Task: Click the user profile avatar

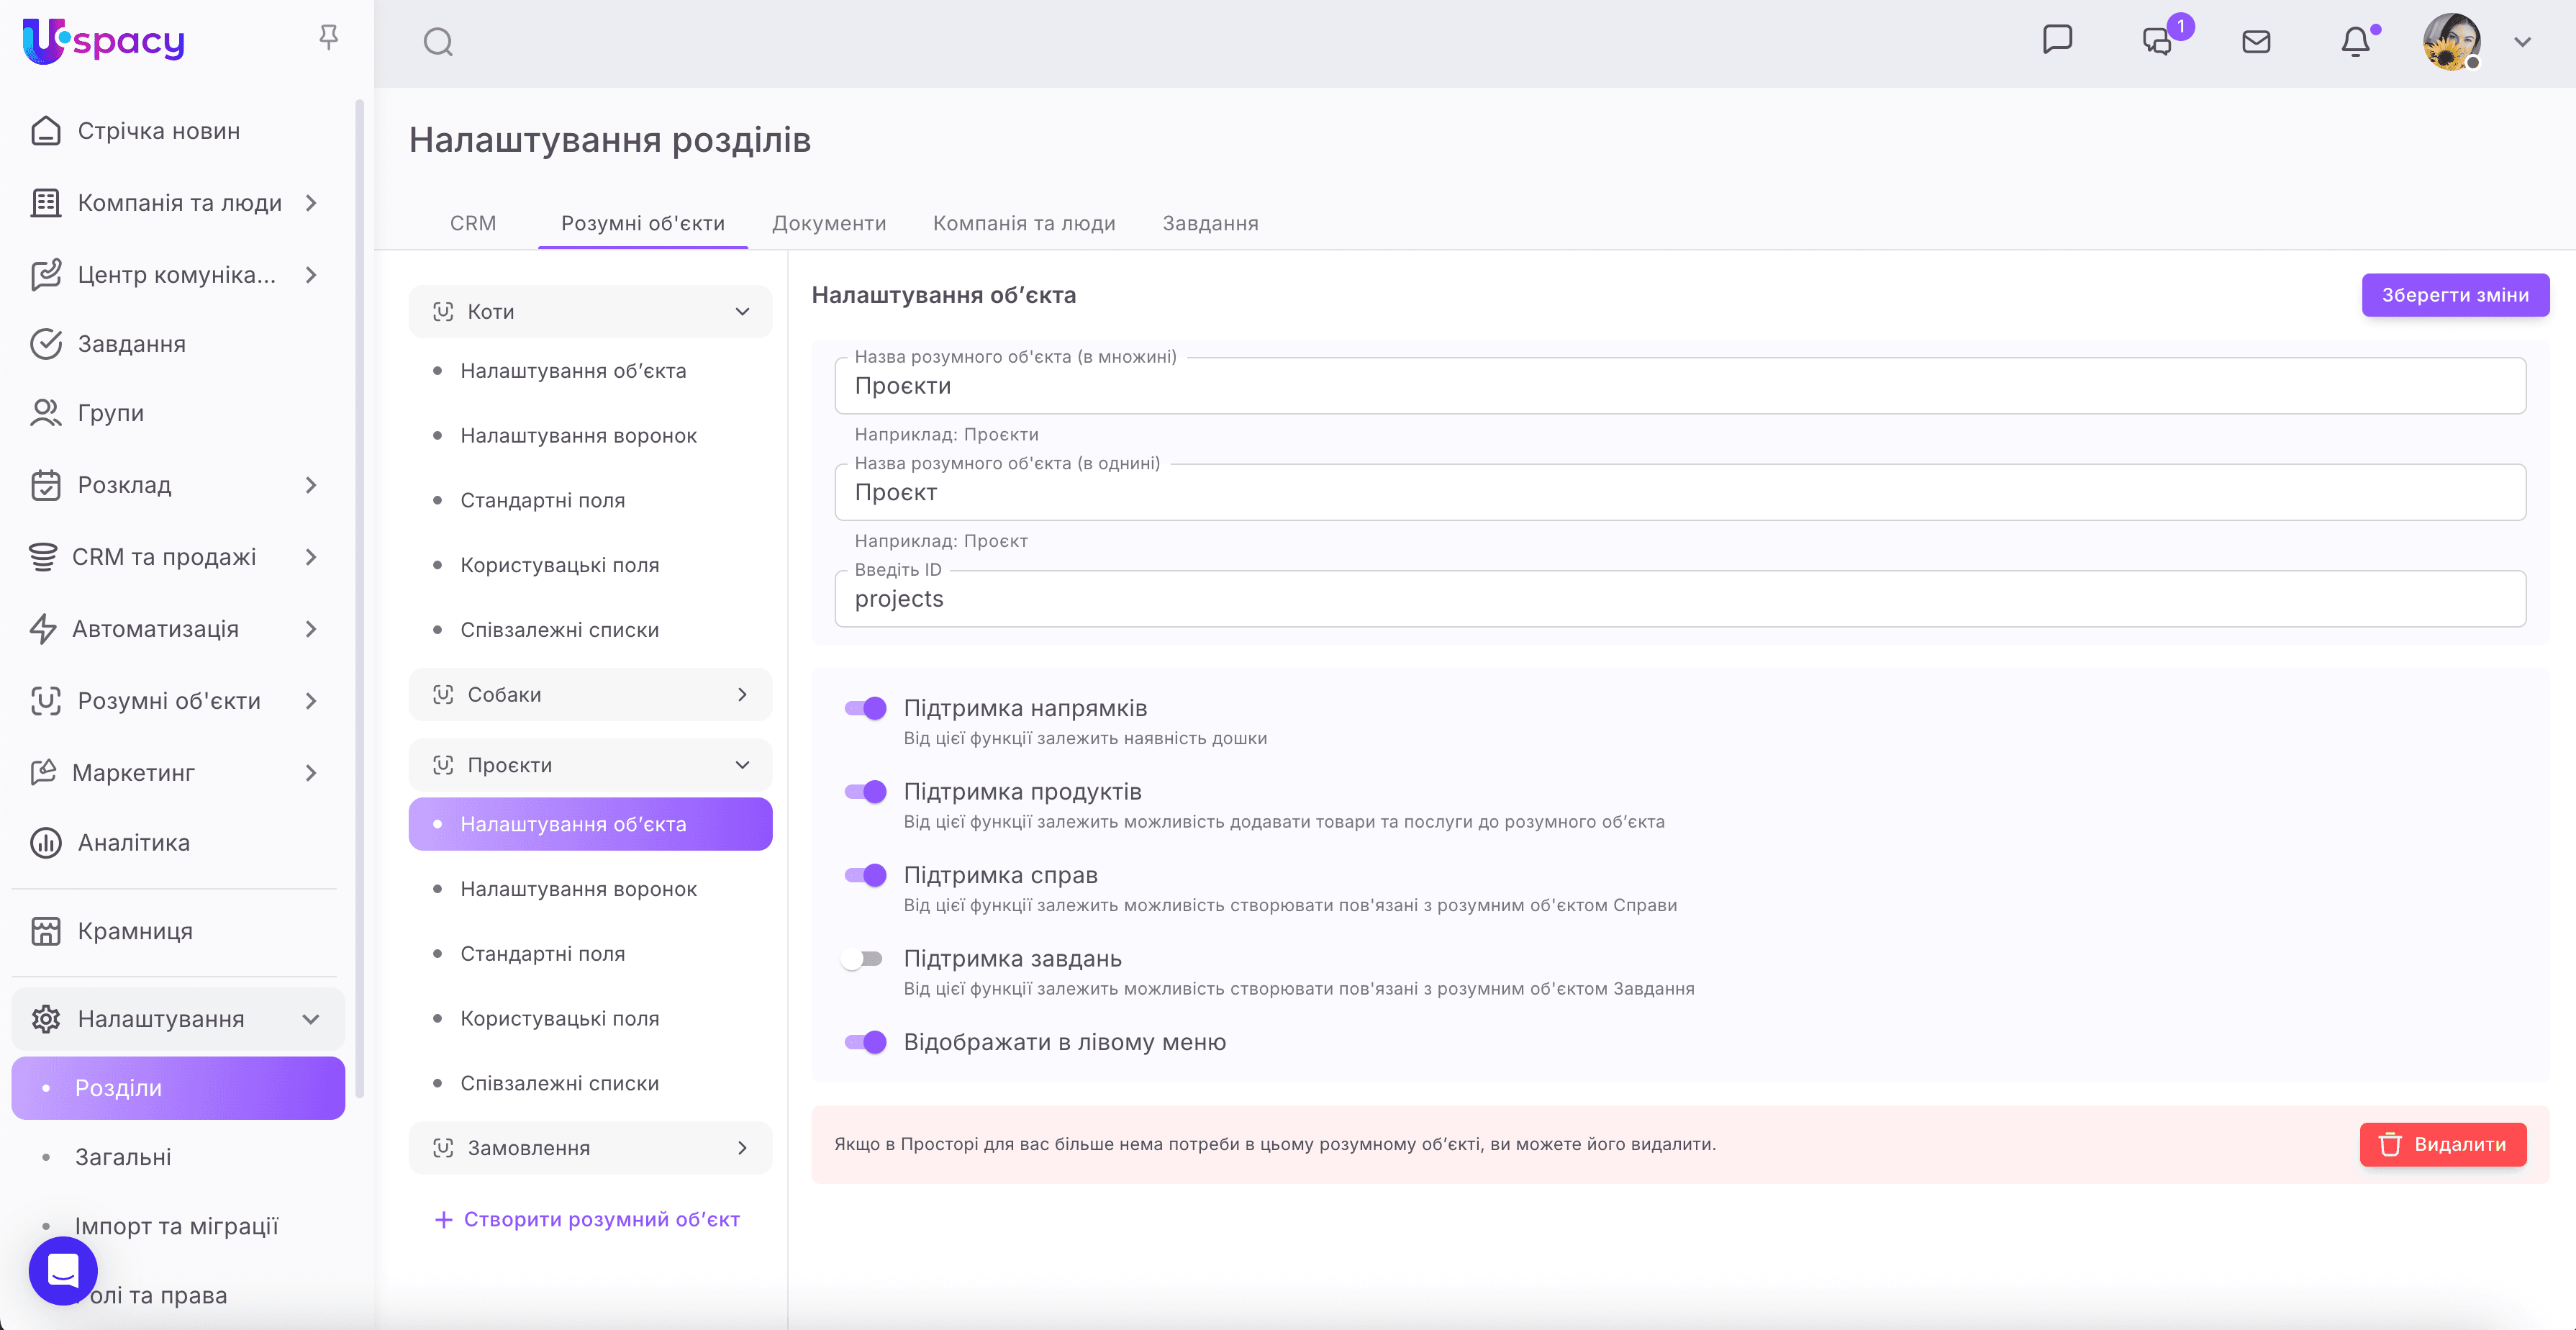Action: (2451, 42)
